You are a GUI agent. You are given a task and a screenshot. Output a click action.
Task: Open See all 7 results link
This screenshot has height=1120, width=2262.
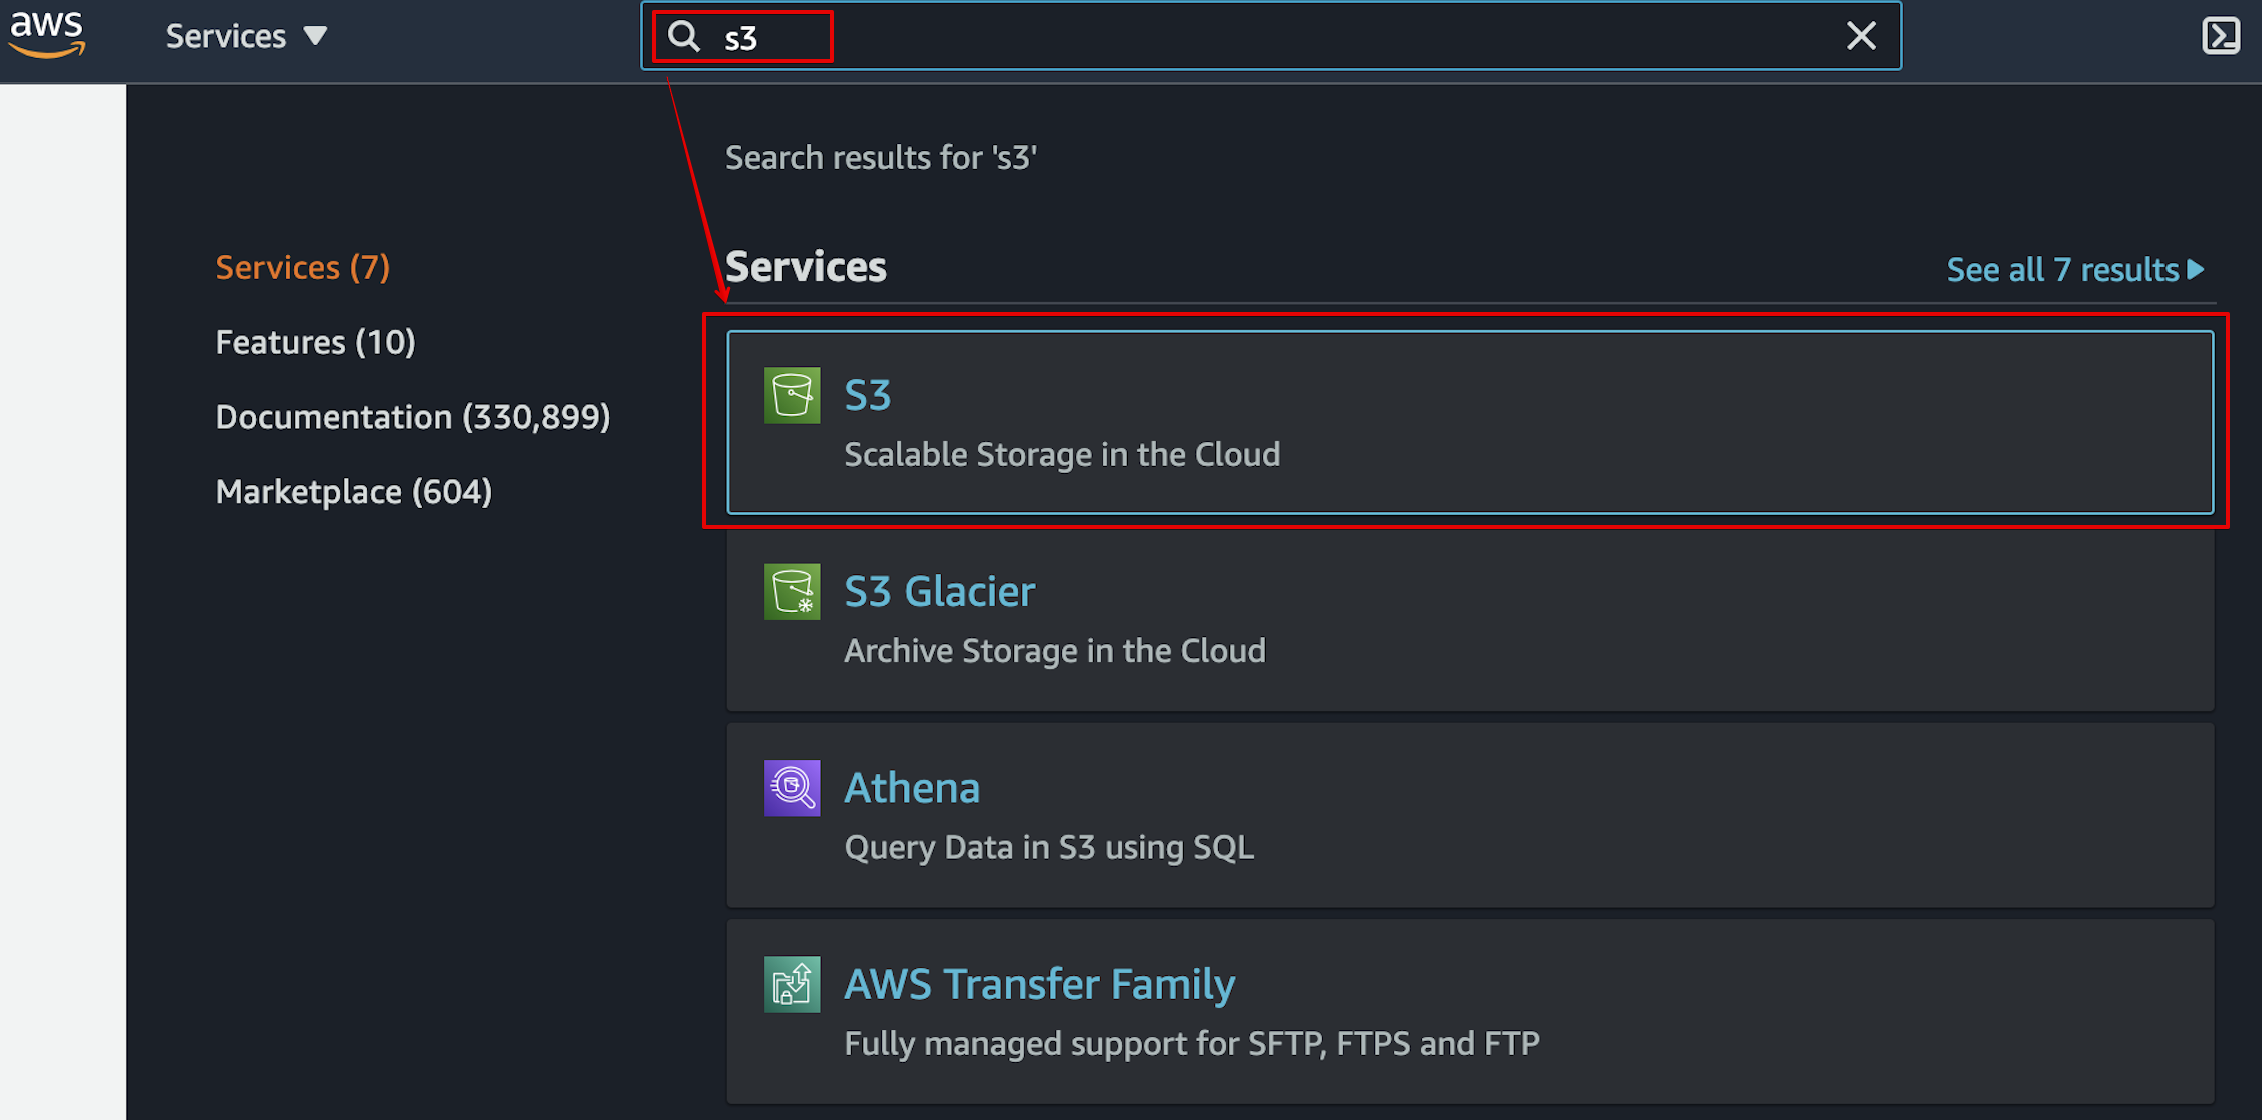pos(2075,269)
